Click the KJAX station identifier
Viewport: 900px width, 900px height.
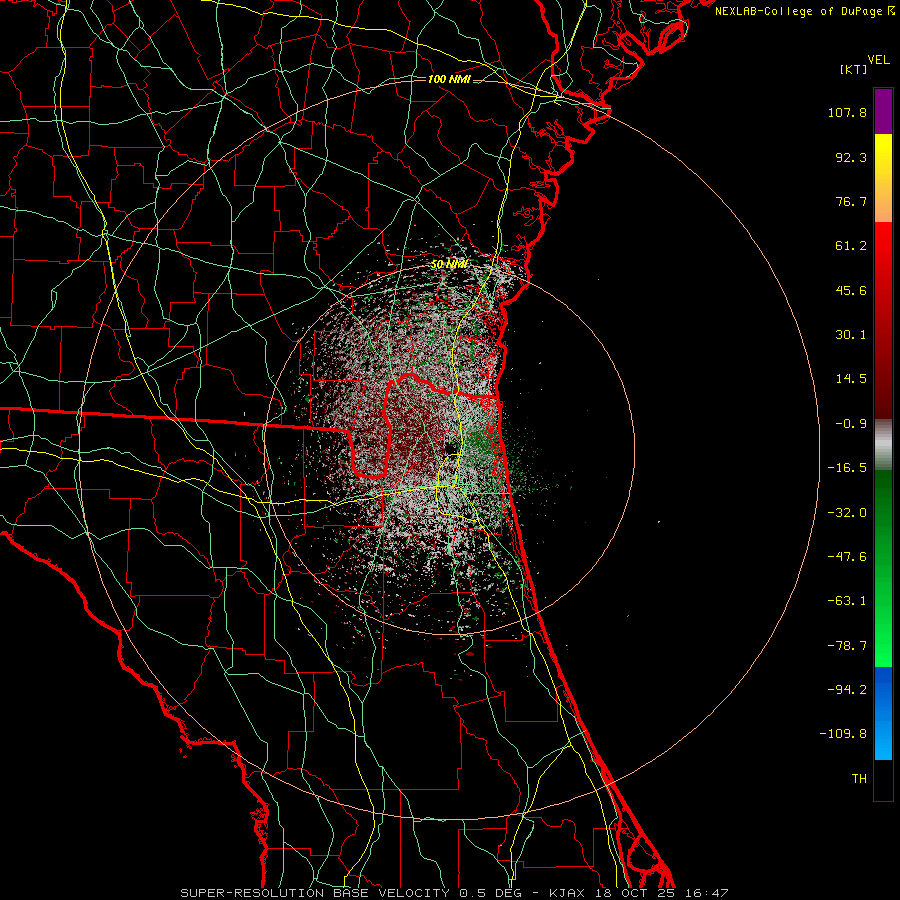[568, 893]
